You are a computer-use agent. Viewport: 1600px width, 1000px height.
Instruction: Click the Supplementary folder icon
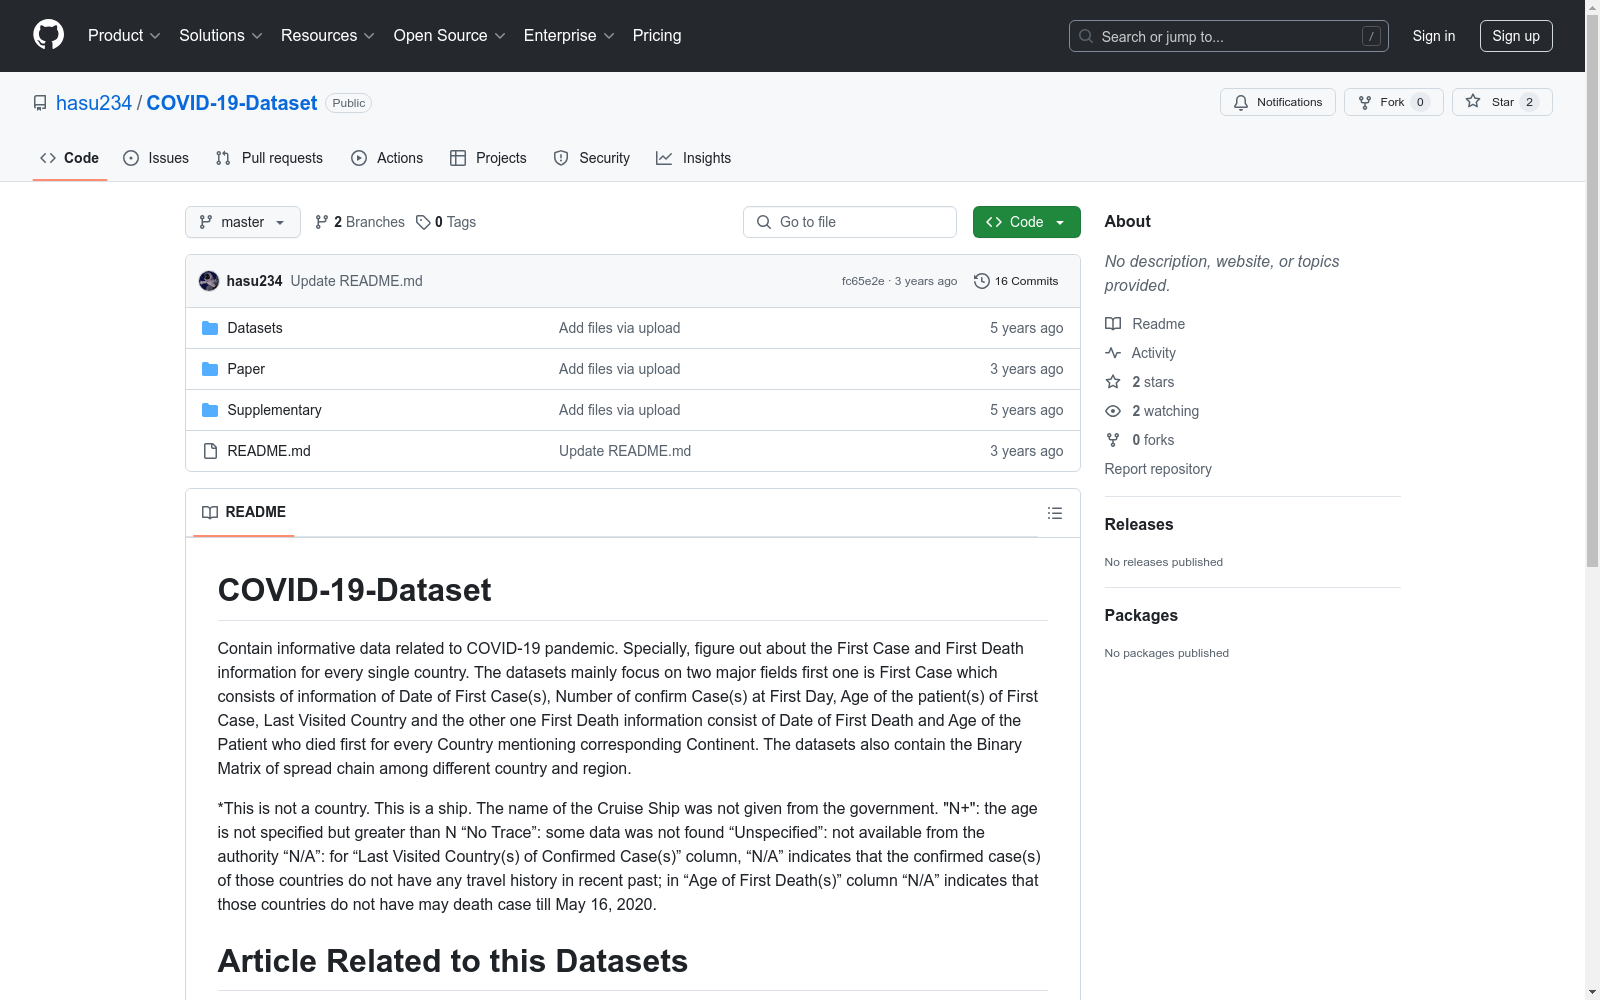[210, 410]
